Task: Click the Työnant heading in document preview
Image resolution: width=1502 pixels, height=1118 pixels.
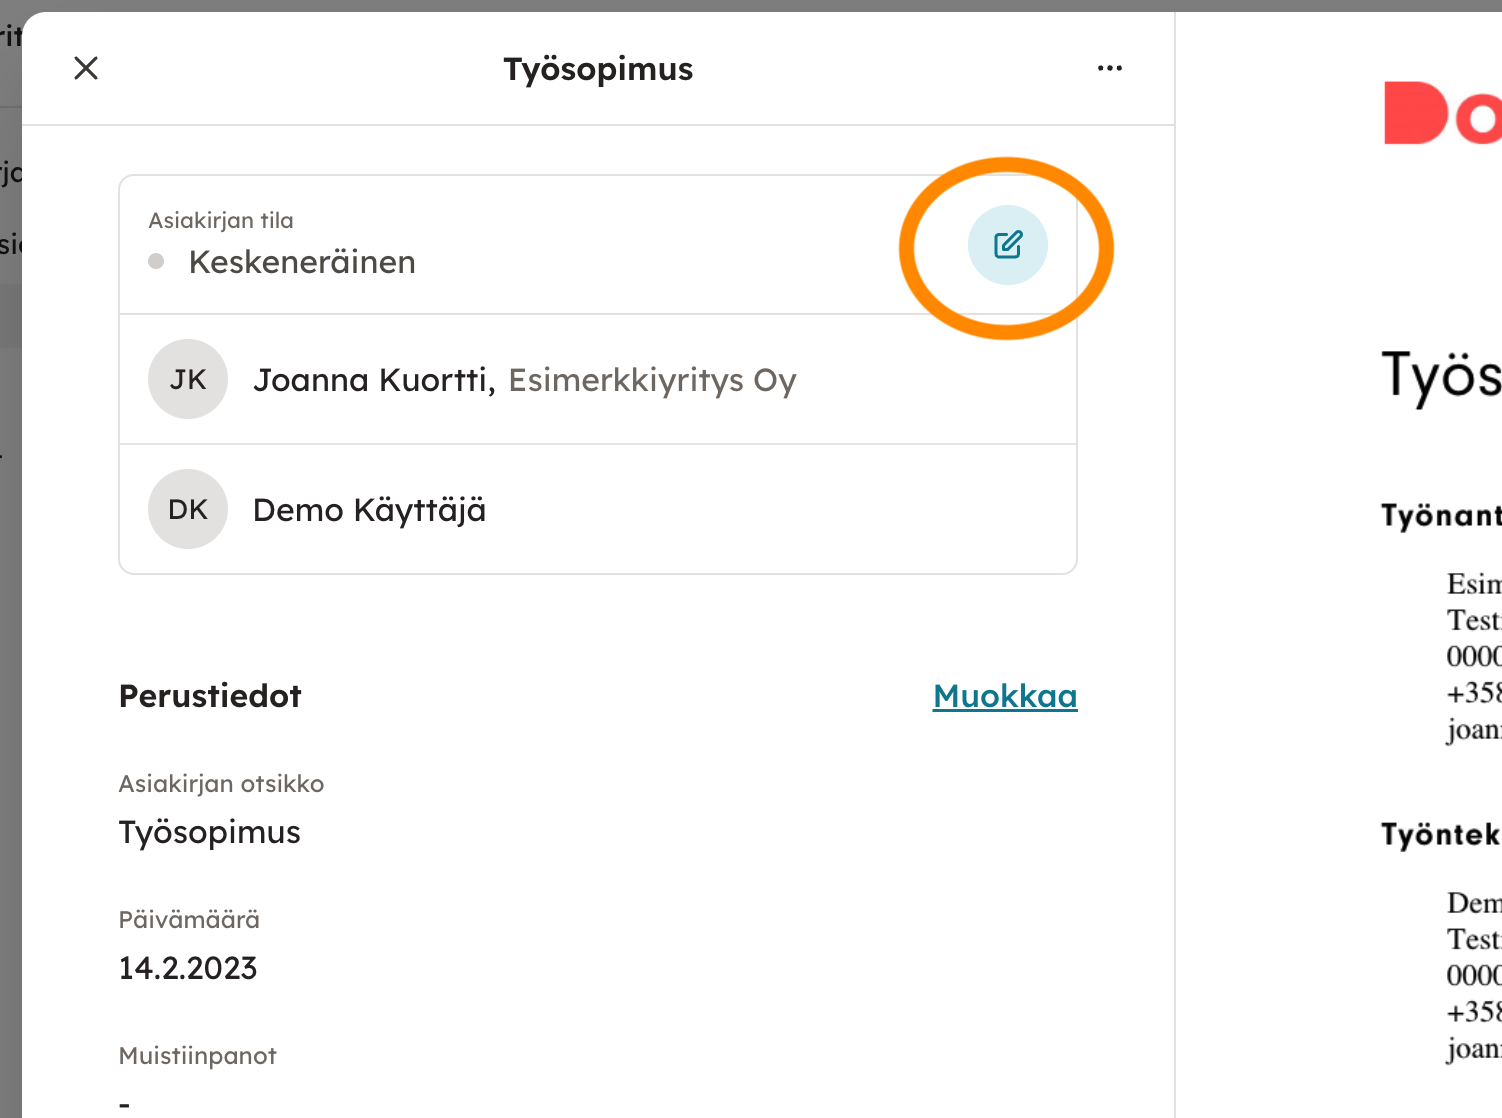Action: coord(1440,515)
